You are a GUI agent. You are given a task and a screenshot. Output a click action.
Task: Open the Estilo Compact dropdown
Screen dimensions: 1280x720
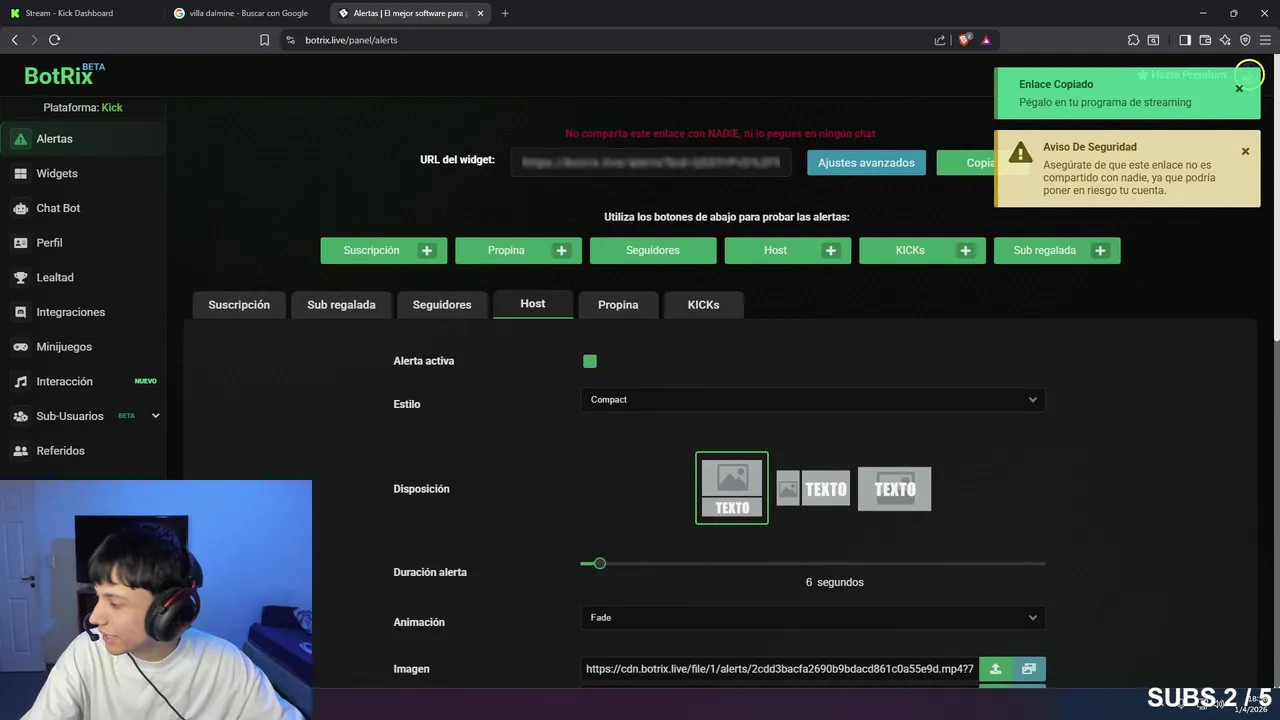pos(813,400)
